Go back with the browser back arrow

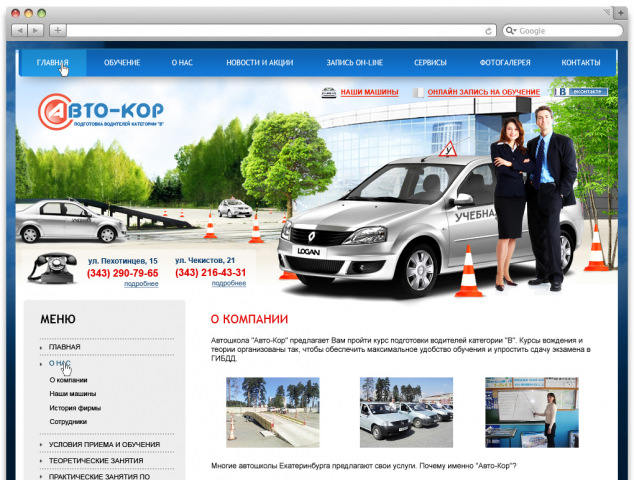click(x=19, y=30)
